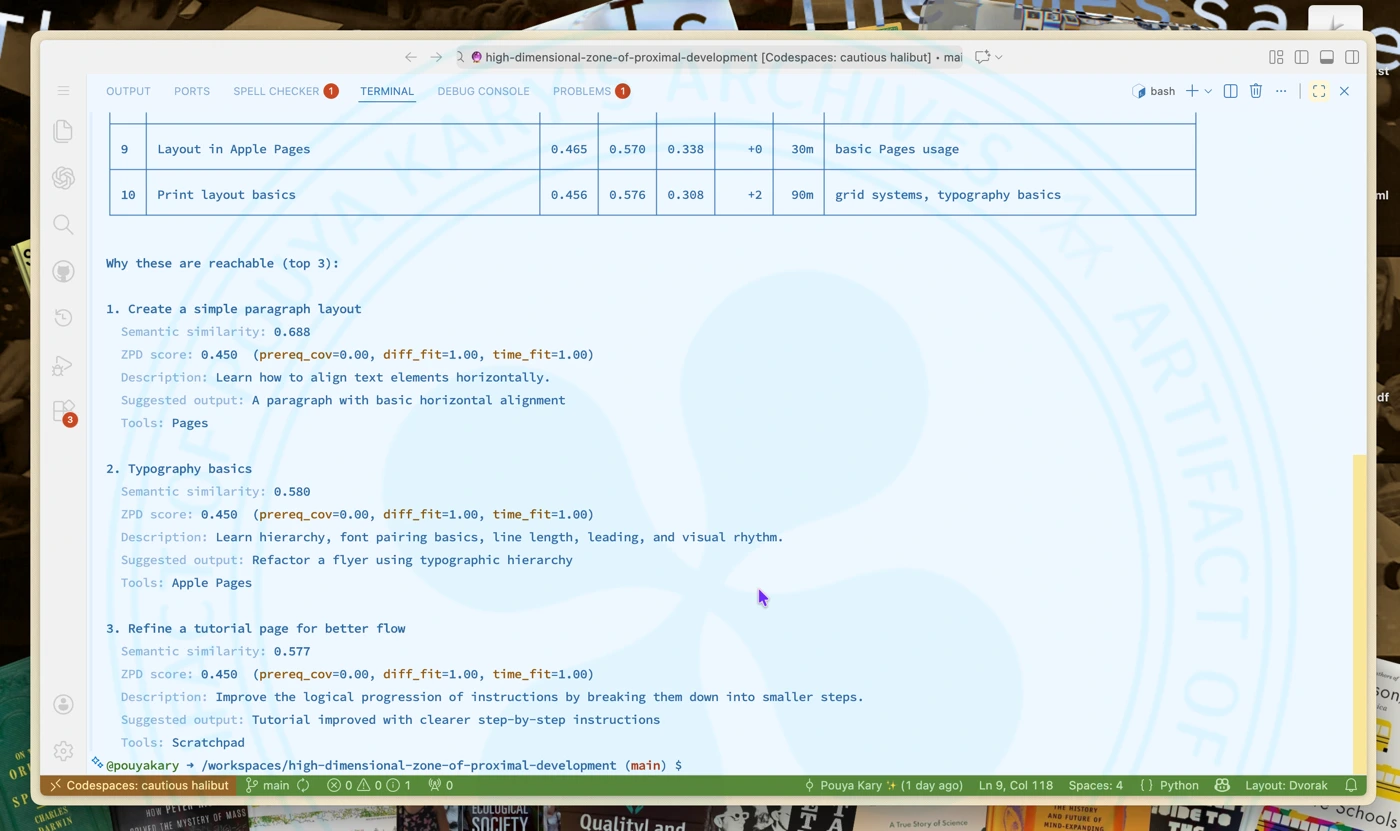Toggle the panel visibility layout icon
This screenshot has height=831, width=1400.
coord(1326,57)
